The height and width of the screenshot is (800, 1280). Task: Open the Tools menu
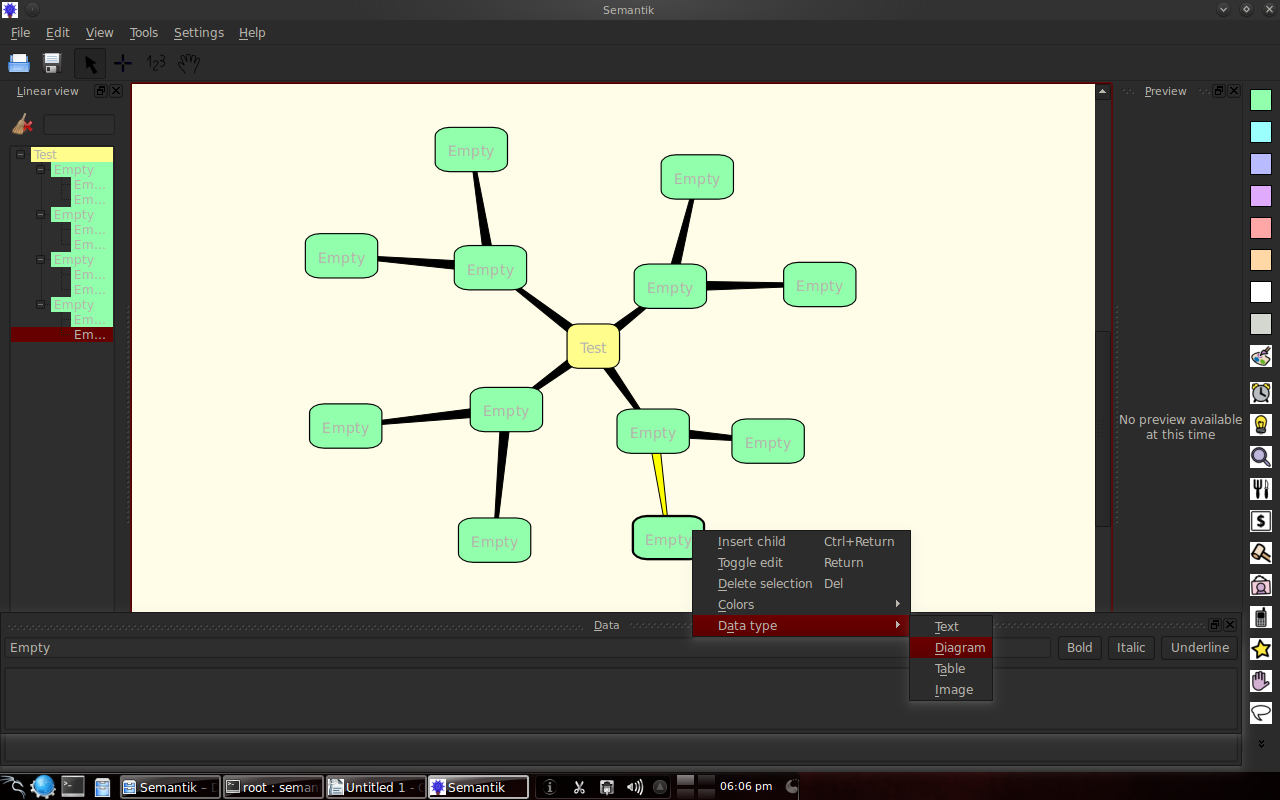(144, 32)
